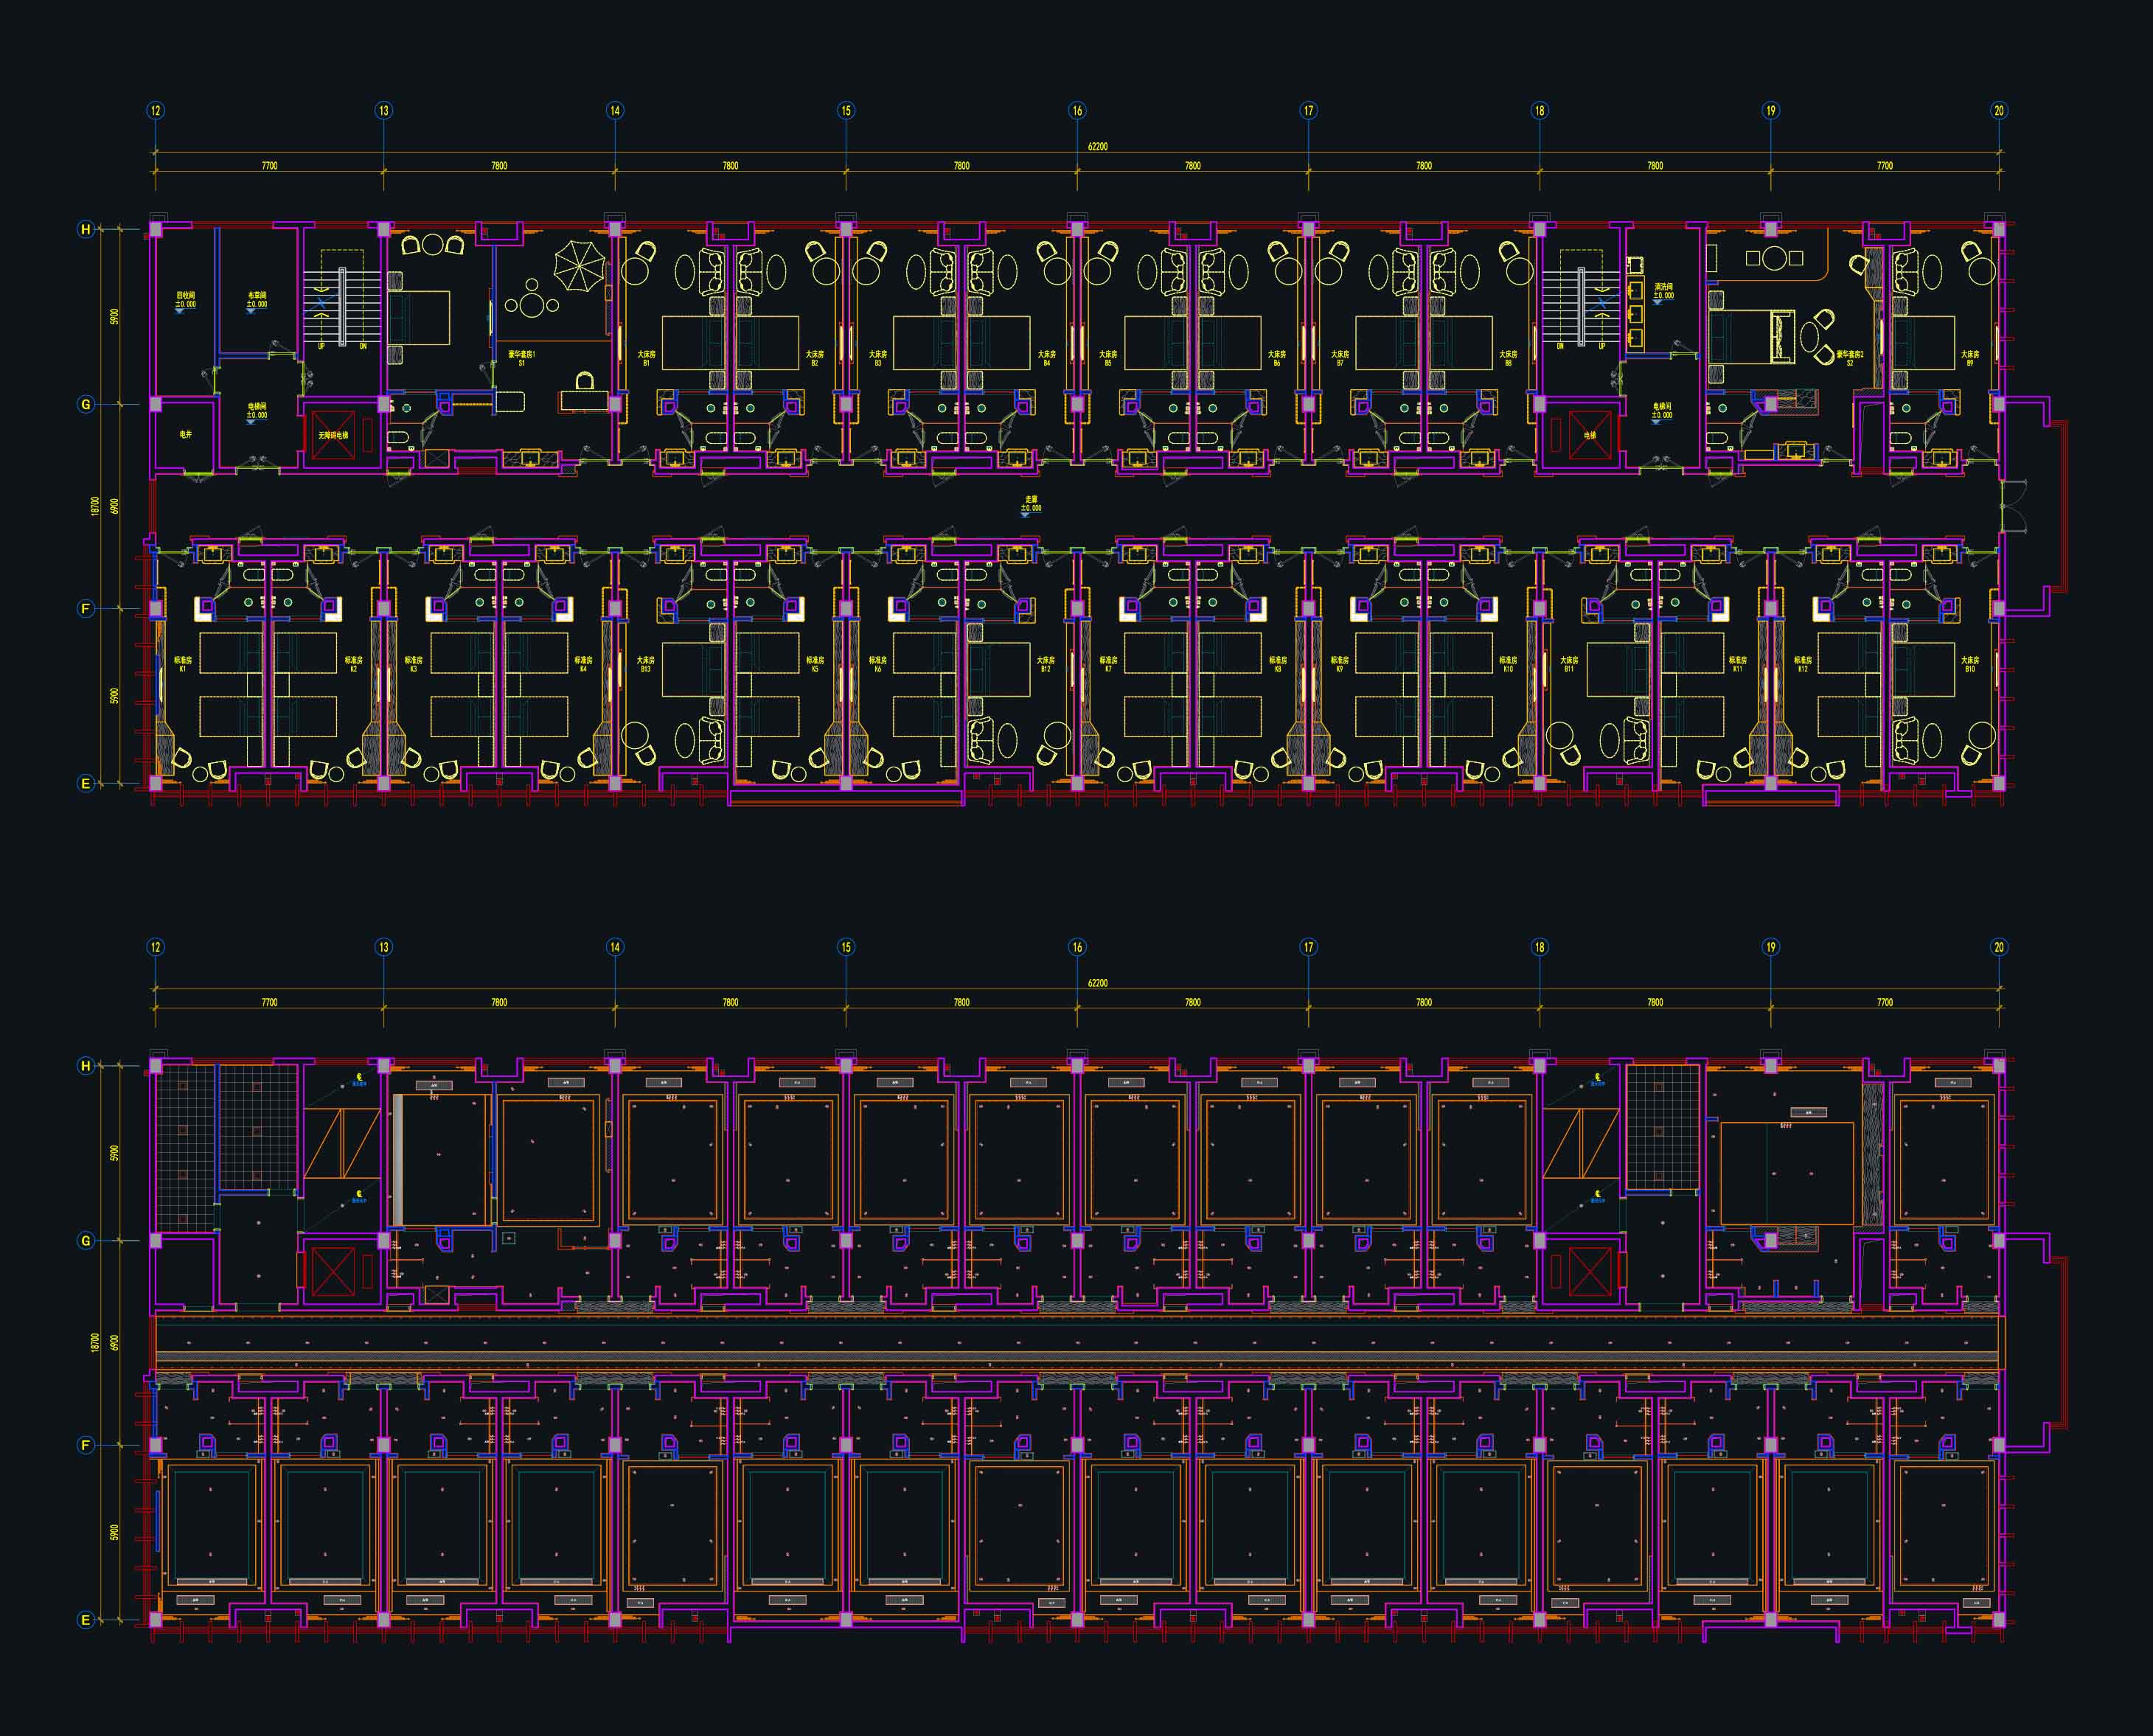Image resolution: width=2153 pixels, height=1736 pixels.
Task: Select the 大床房 B1 room label
Action: [646, 357]
